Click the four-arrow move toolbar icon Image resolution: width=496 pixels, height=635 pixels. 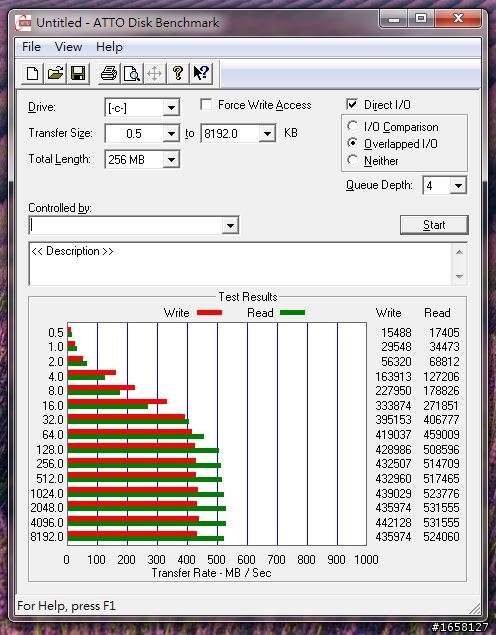[155, 74]
